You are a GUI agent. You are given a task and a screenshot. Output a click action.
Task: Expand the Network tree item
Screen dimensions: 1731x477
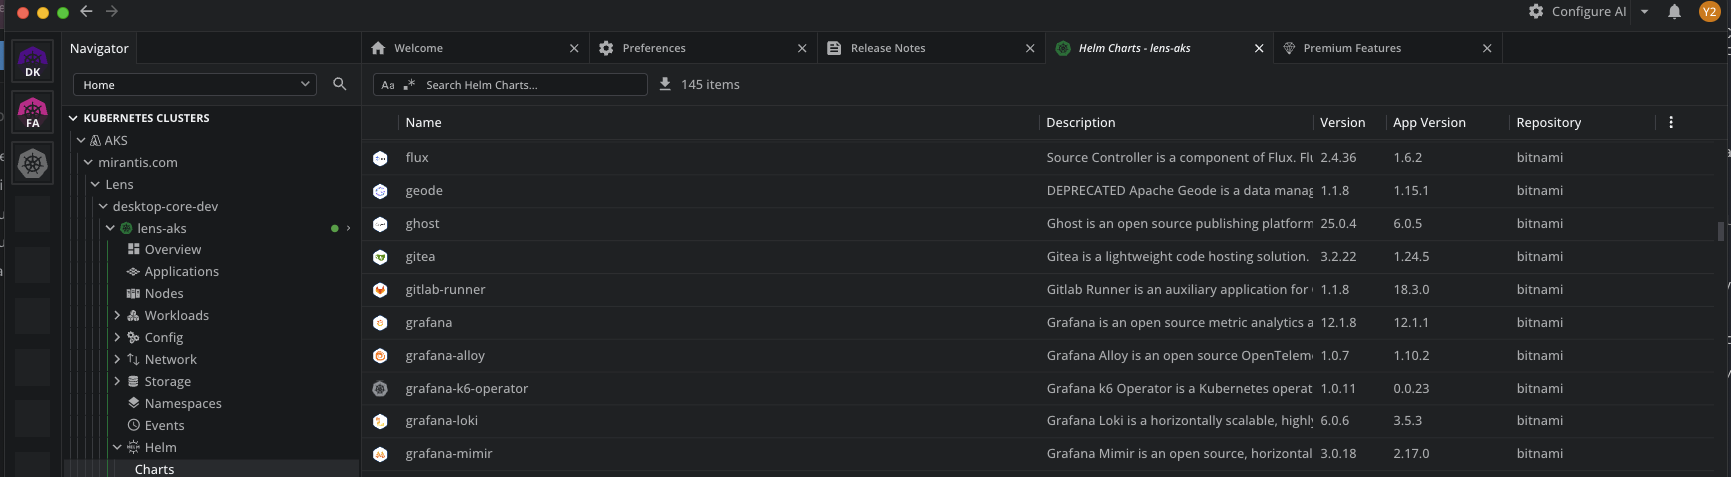pyautogui.click(x=117, y=359)
